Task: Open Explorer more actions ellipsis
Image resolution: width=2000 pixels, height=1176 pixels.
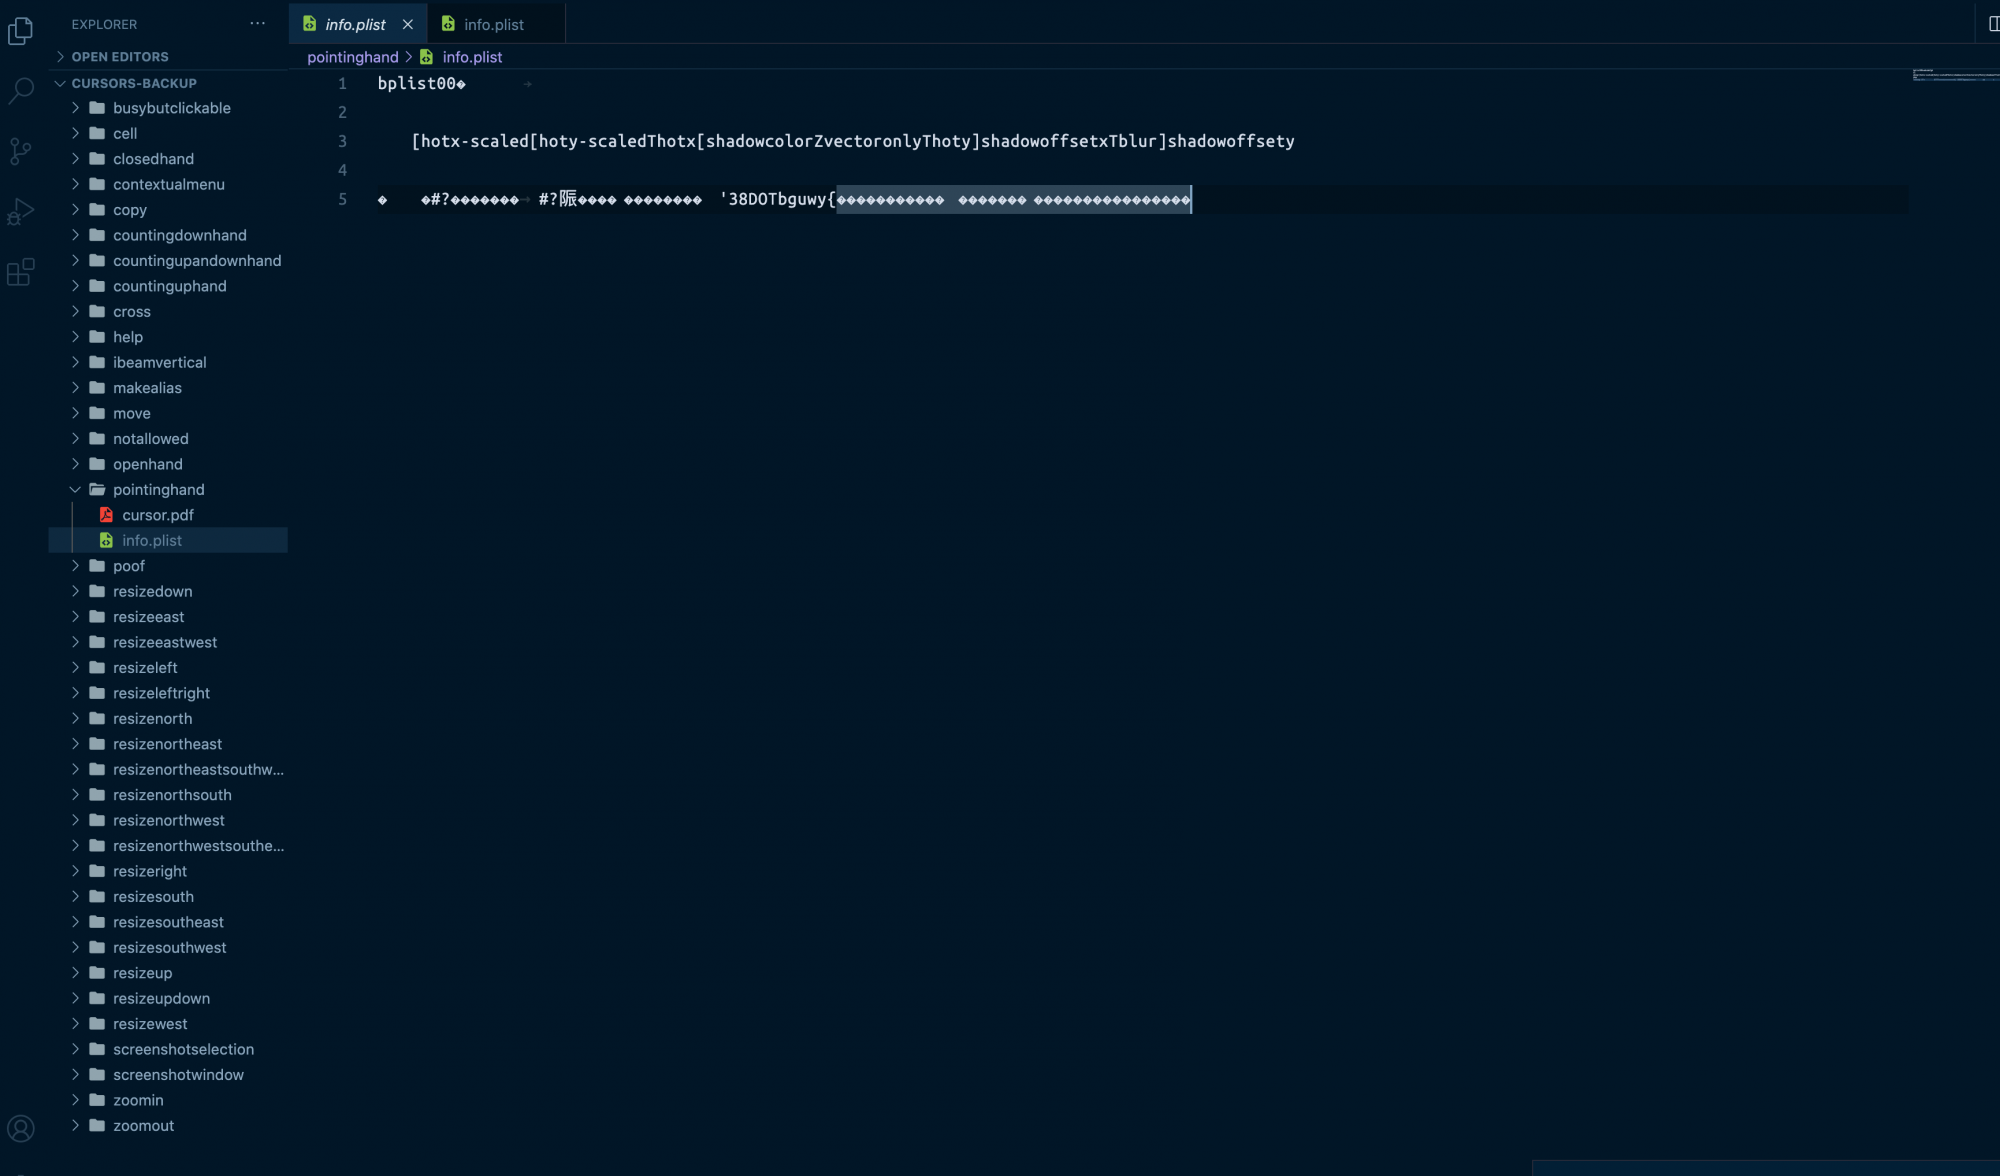Action: pos(258,24)
